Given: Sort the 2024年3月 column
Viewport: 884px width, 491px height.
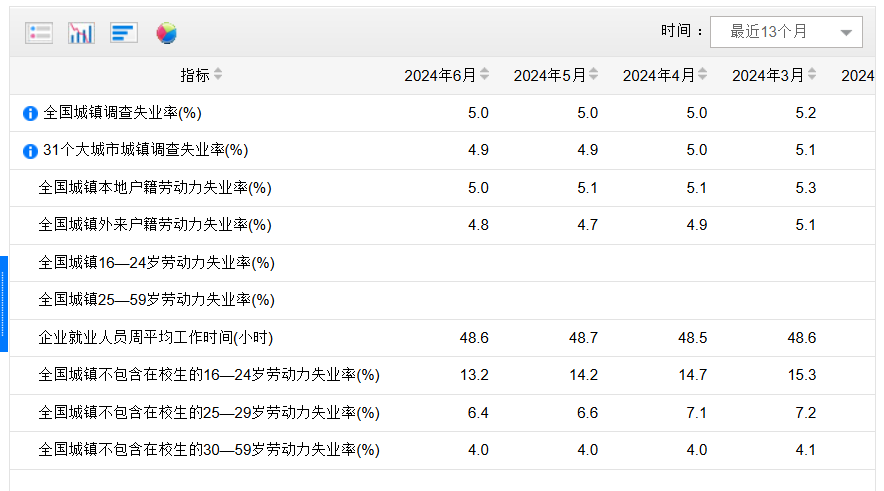Looking at the screenshot, I should (812, 75).
